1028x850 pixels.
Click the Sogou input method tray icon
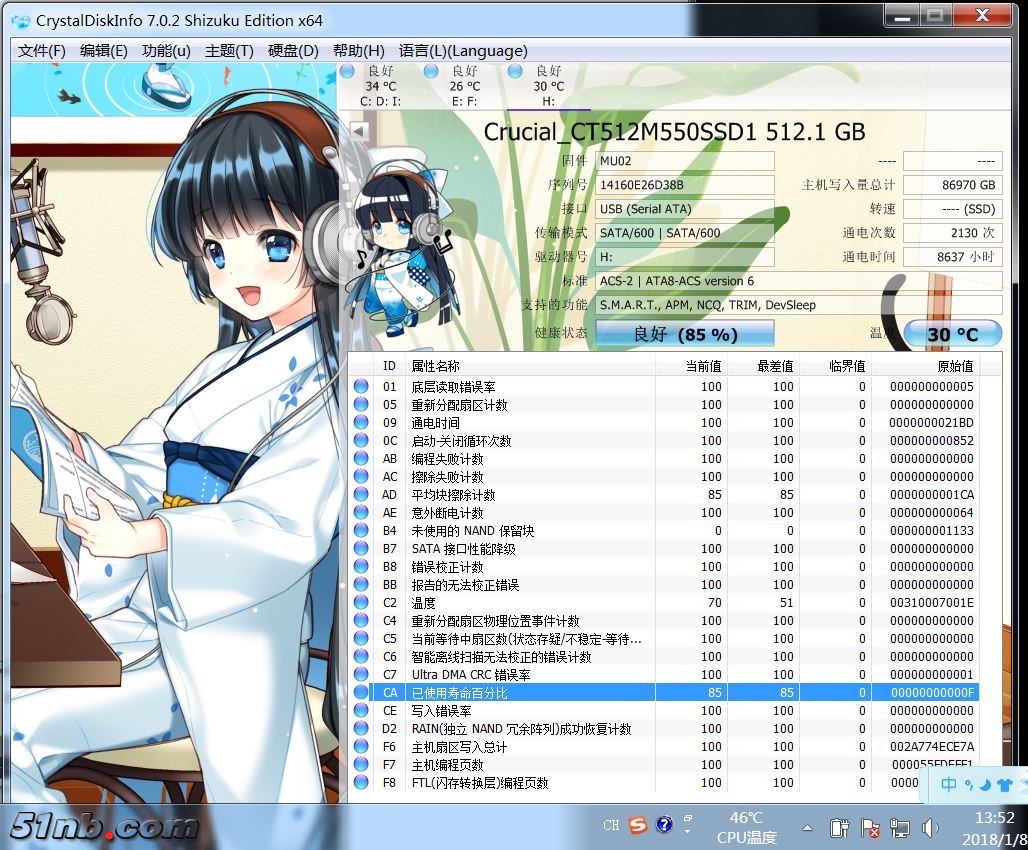[x=639, y=825]
